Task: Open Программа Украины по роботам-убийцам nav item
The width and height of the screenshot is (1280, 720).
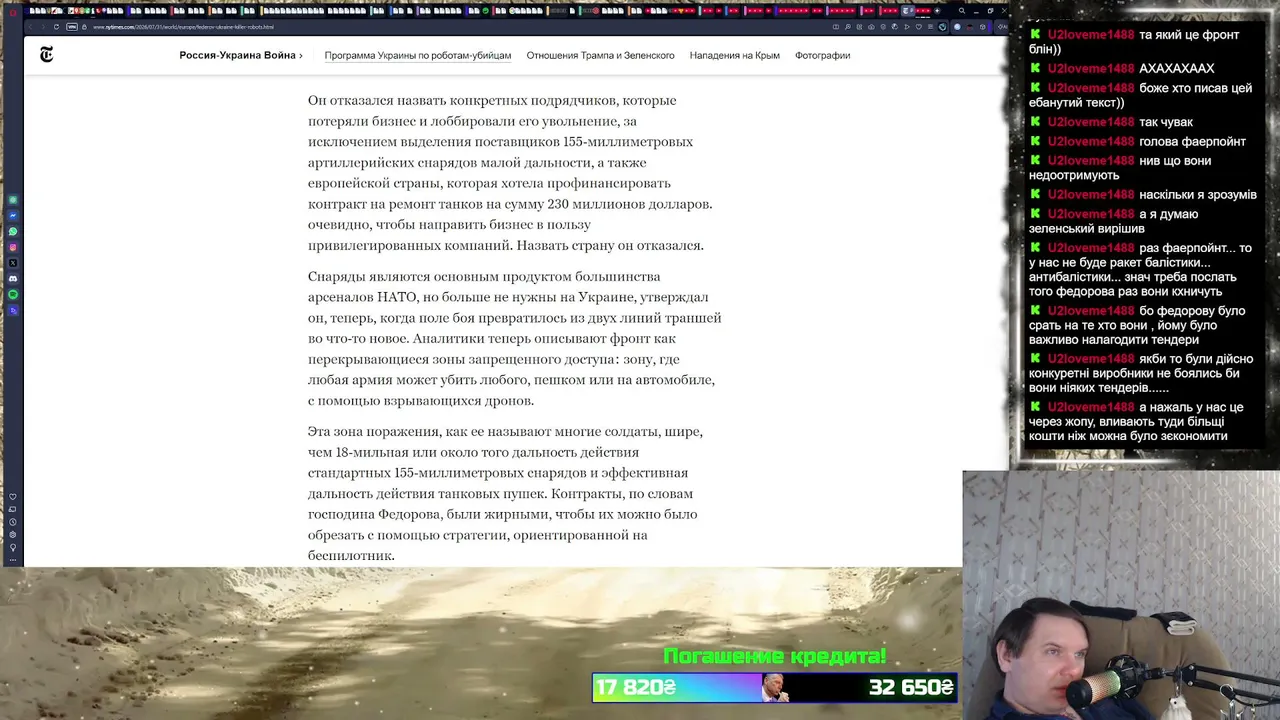Action: (417, 55)
